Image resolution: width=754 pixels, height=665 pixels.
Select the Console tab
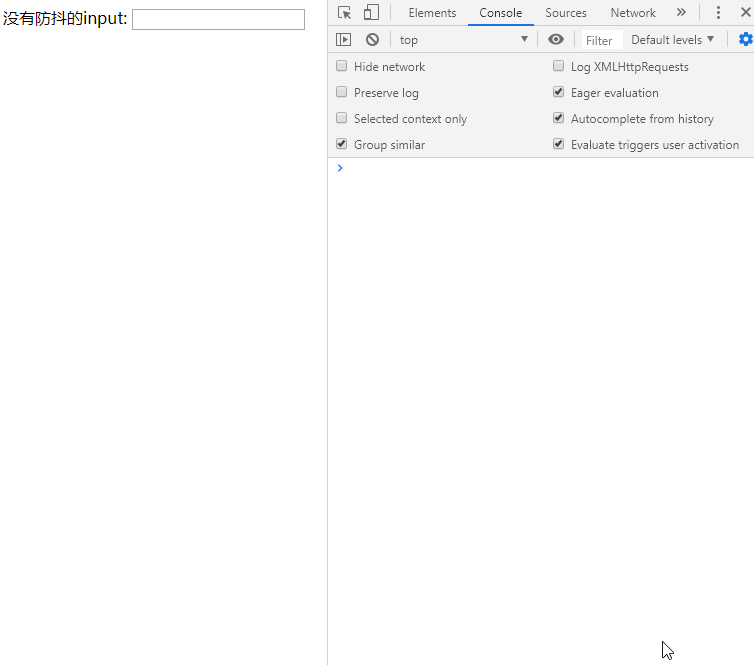[x=501, y=13]
